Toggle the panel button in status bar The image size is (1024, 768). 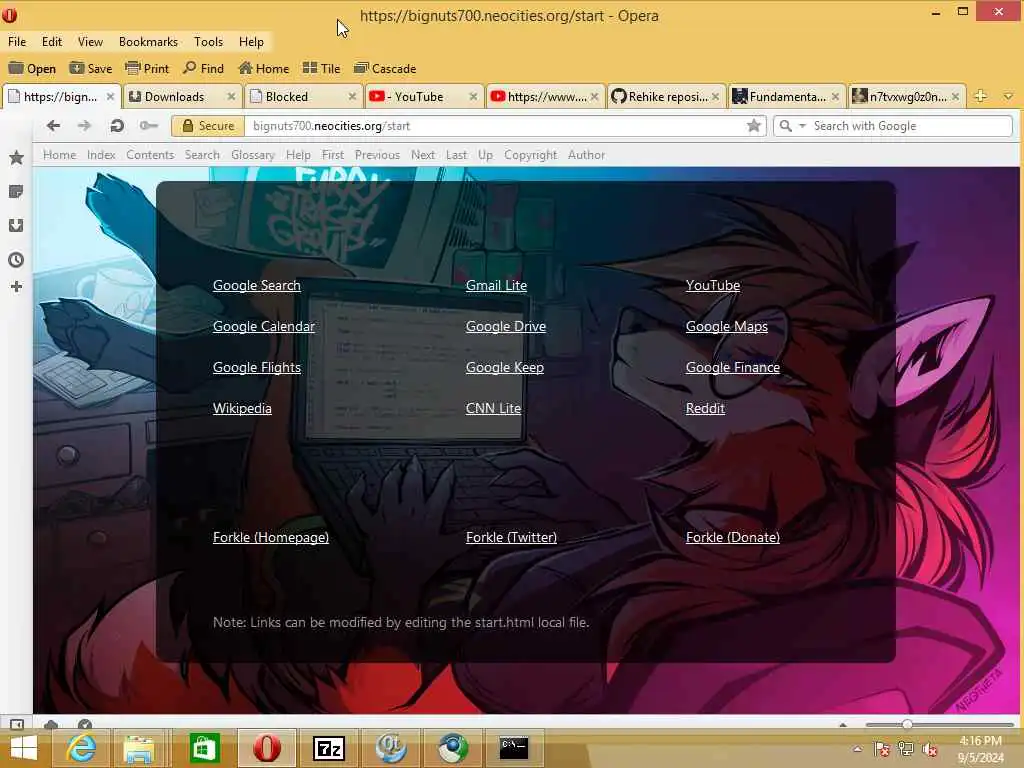16,724
